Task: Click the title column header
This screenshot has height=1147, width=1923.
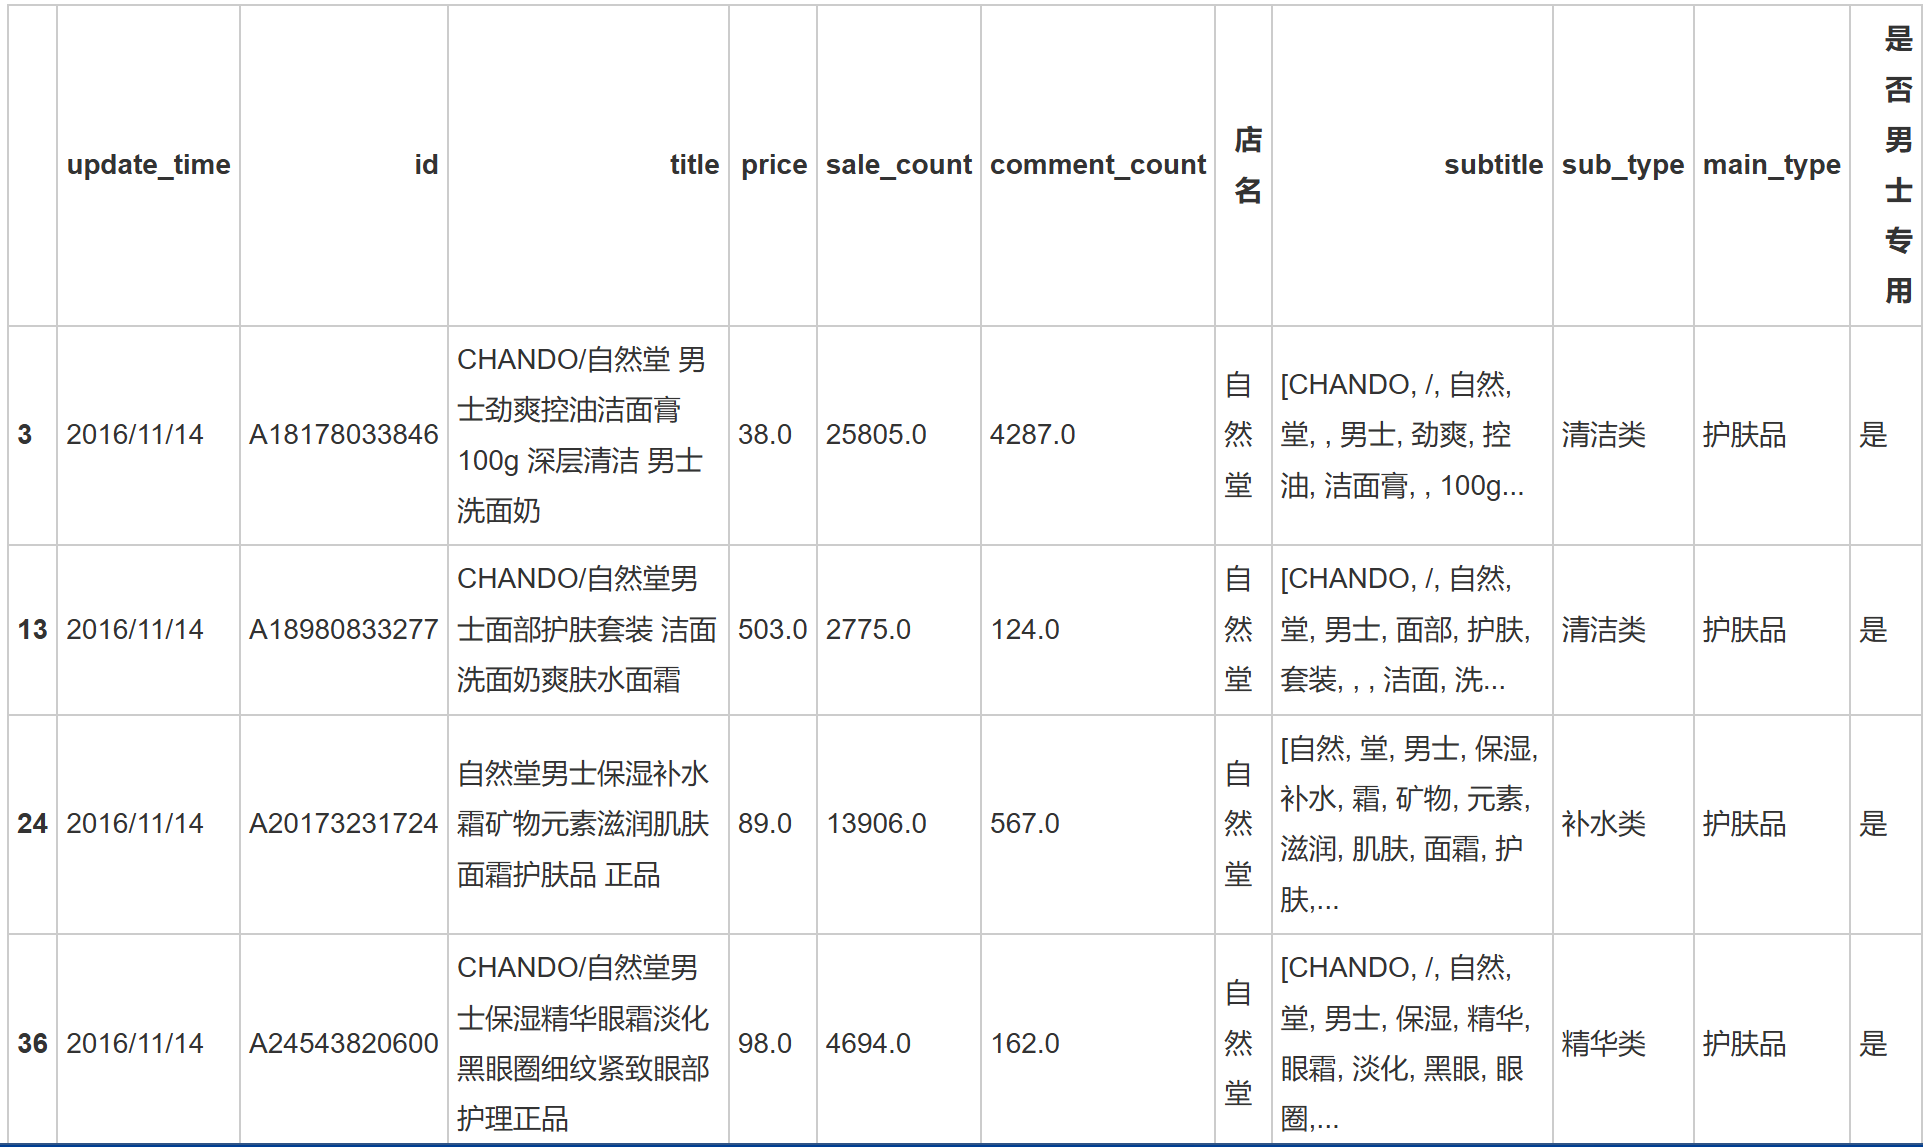Action: (x=588, y=165)
